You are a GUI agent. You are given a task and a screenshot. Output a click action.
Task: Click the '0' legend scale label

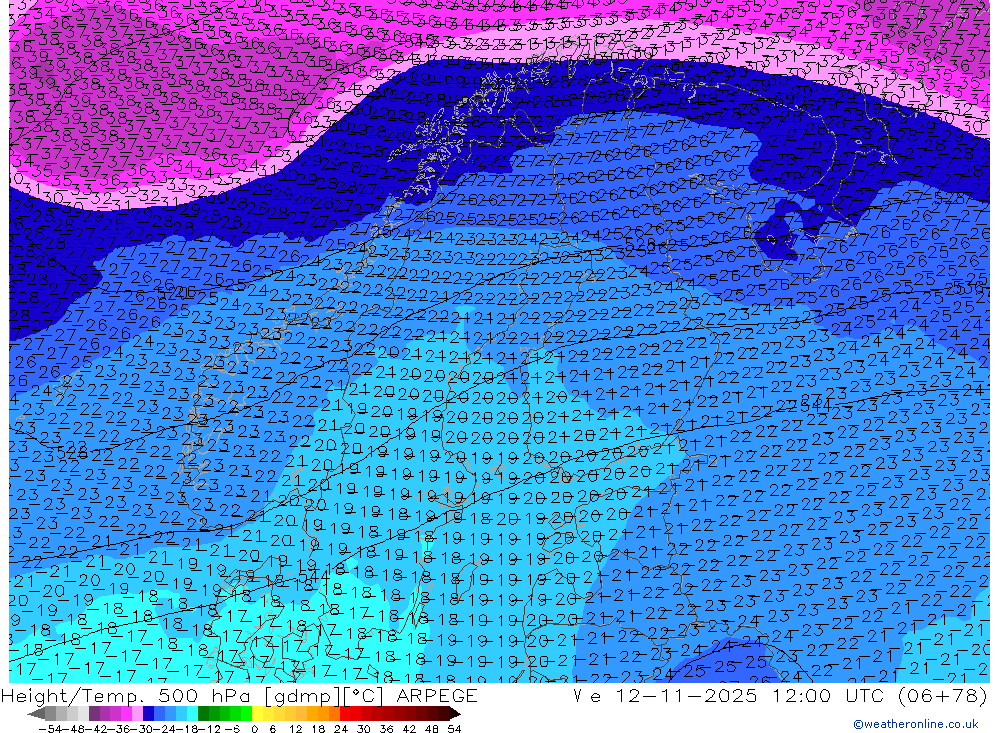click(x=254, y=729)
